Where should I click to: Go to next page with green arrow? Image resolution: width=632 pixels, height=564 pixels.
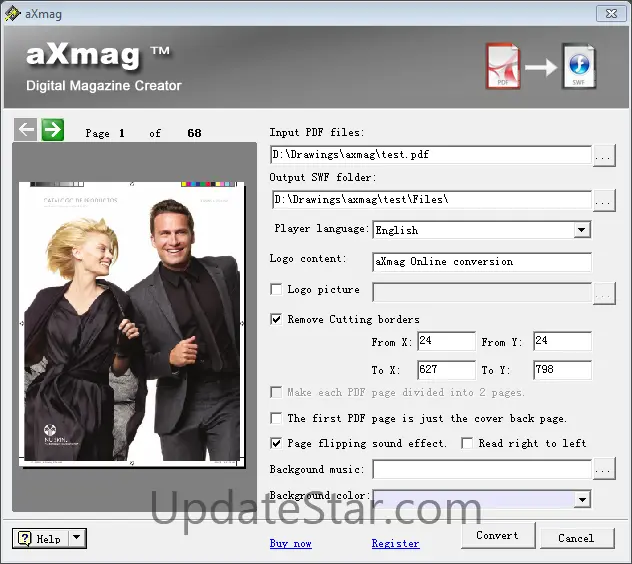click(x=53, y=130)
